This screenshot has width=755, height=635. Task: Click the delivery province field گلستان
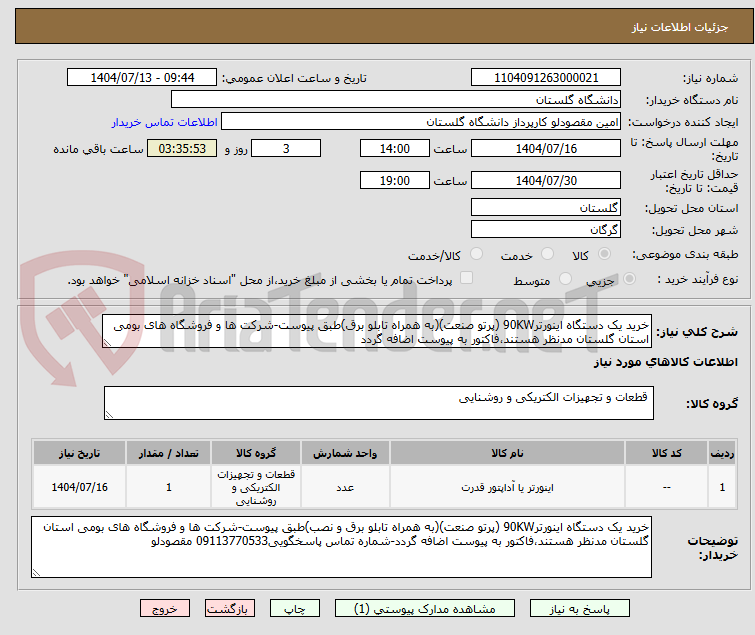pyautogui.click(x=546, y=207)
